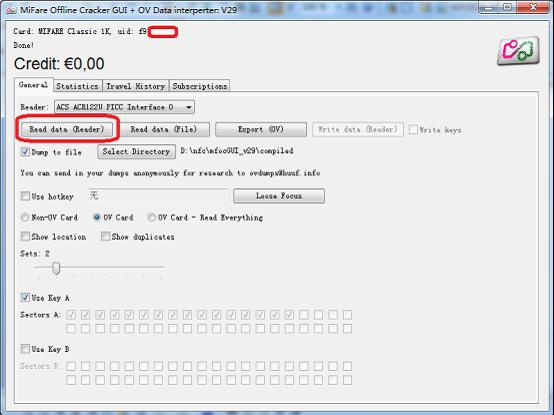Select OV Card radio button
This screenshot has height=415, width=554.
(96, 217)
